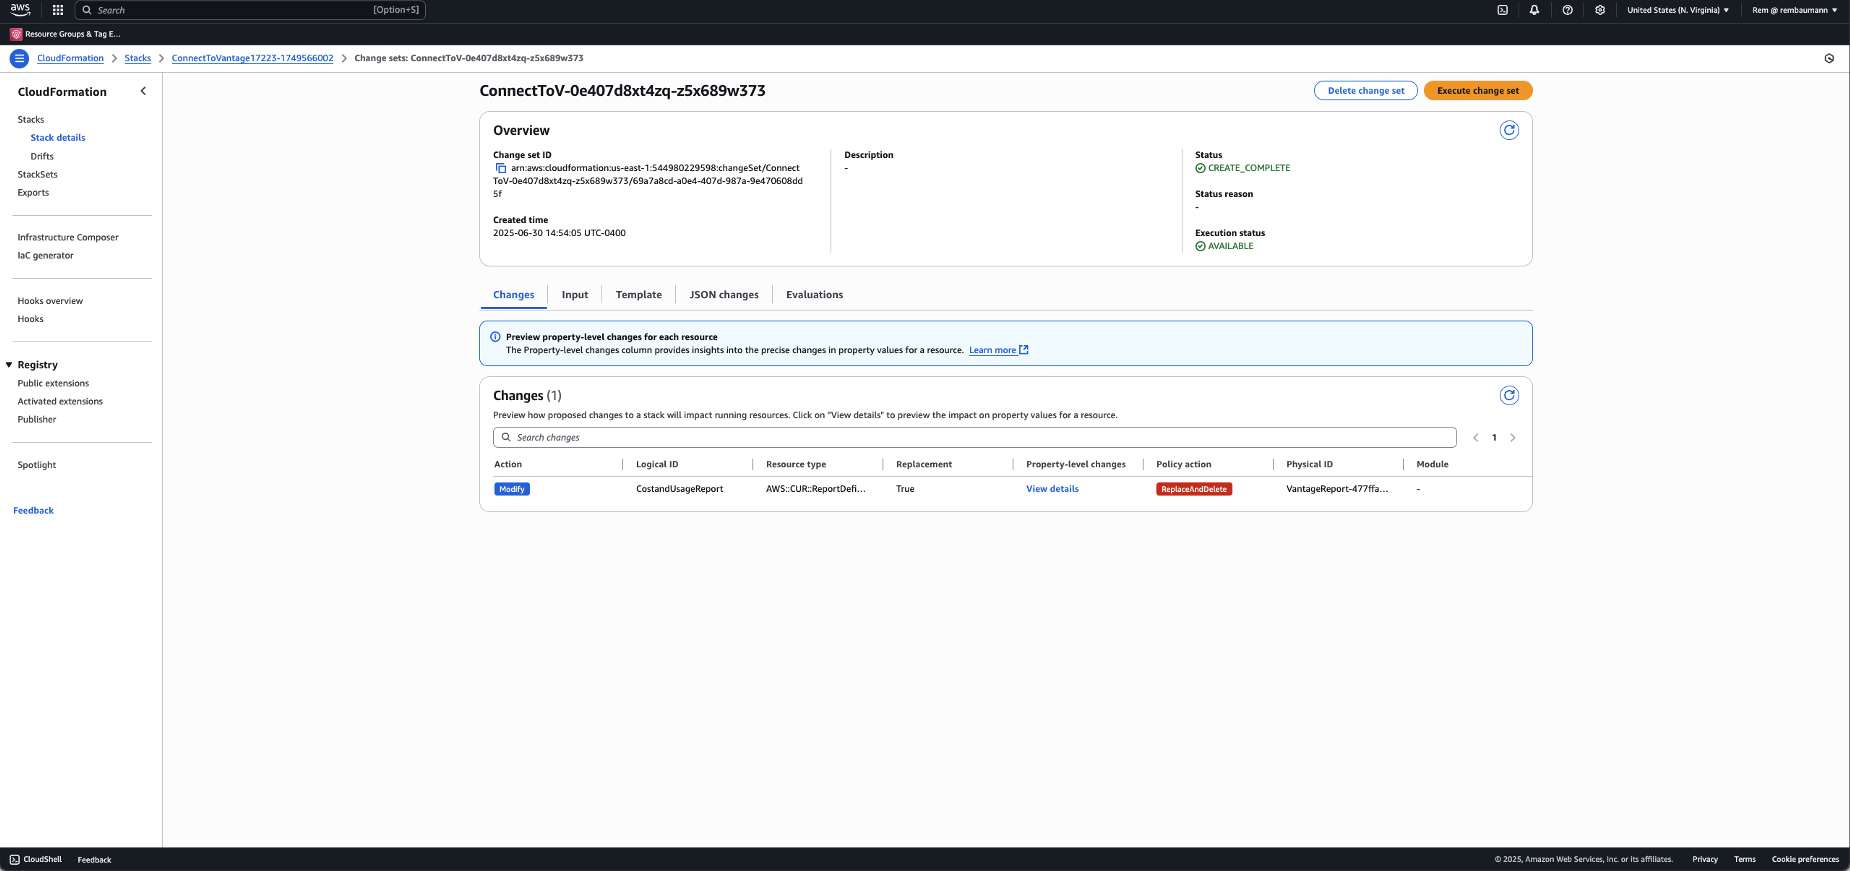Open CloudShell in the footer
Viewport: 1850px width, 871px height.
36,860
